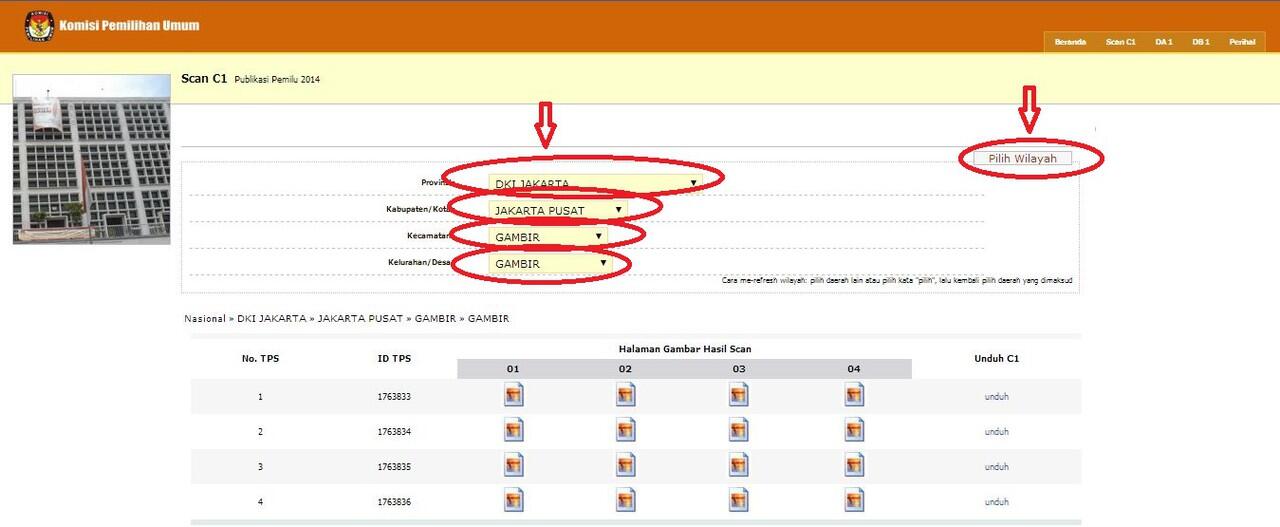This screenshot has height=527, width=1280.
Task: Click the KPU logo in header
Action: pos(38,26)
